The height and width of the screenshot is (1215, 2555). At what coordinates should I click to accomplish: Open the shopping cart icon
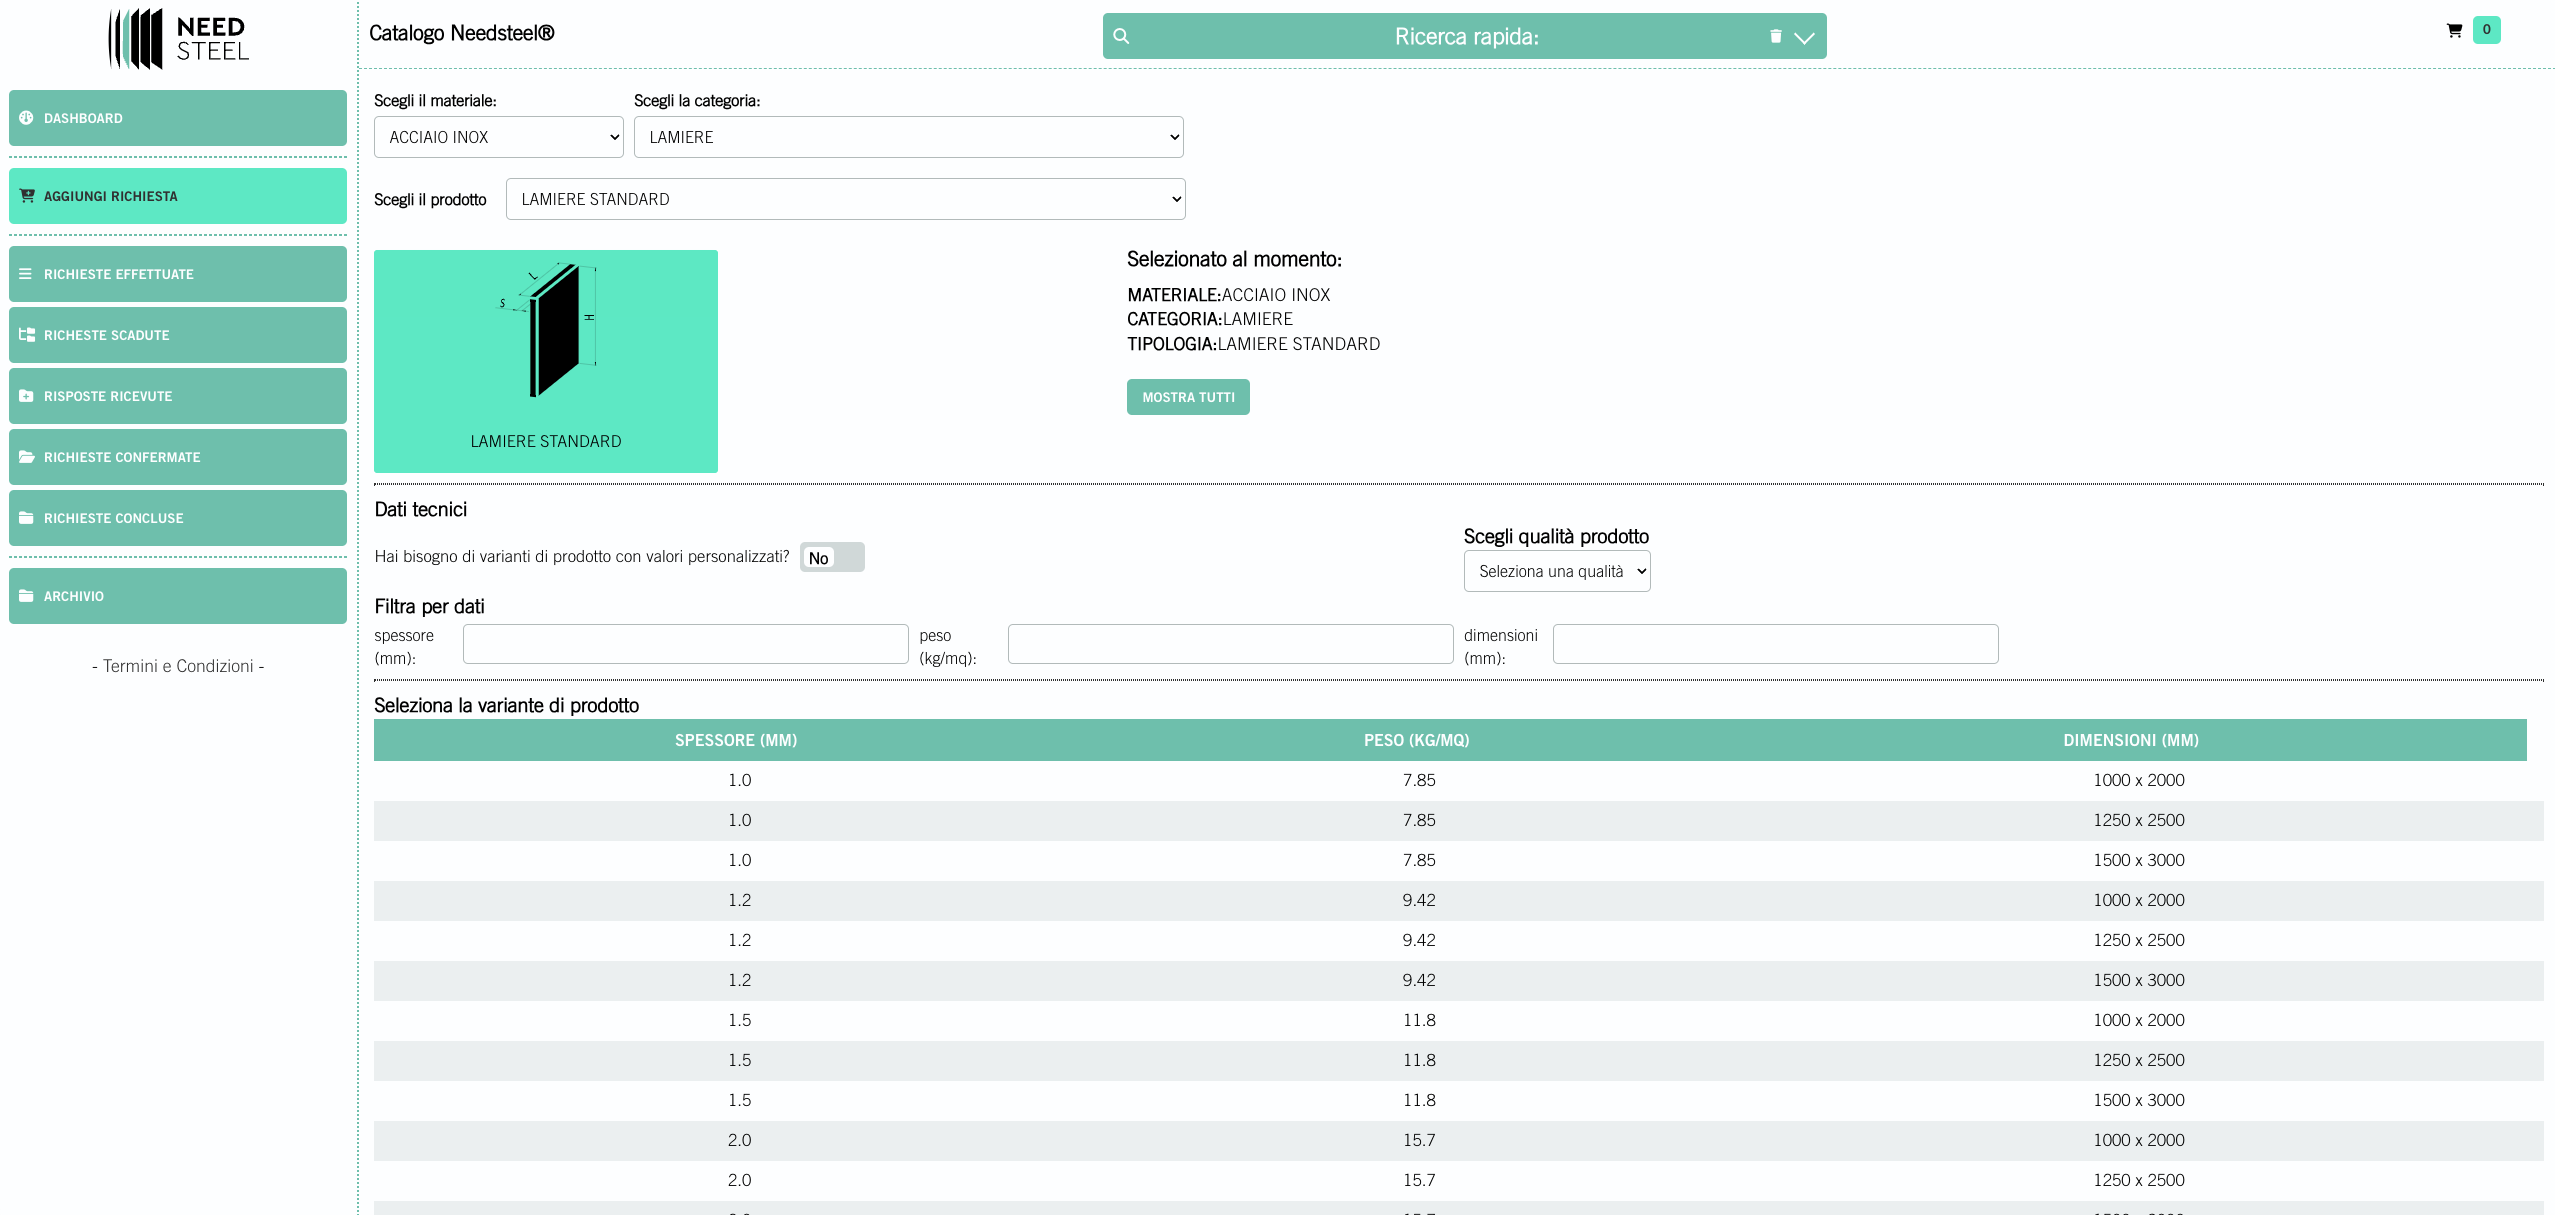pos(2454,30)
